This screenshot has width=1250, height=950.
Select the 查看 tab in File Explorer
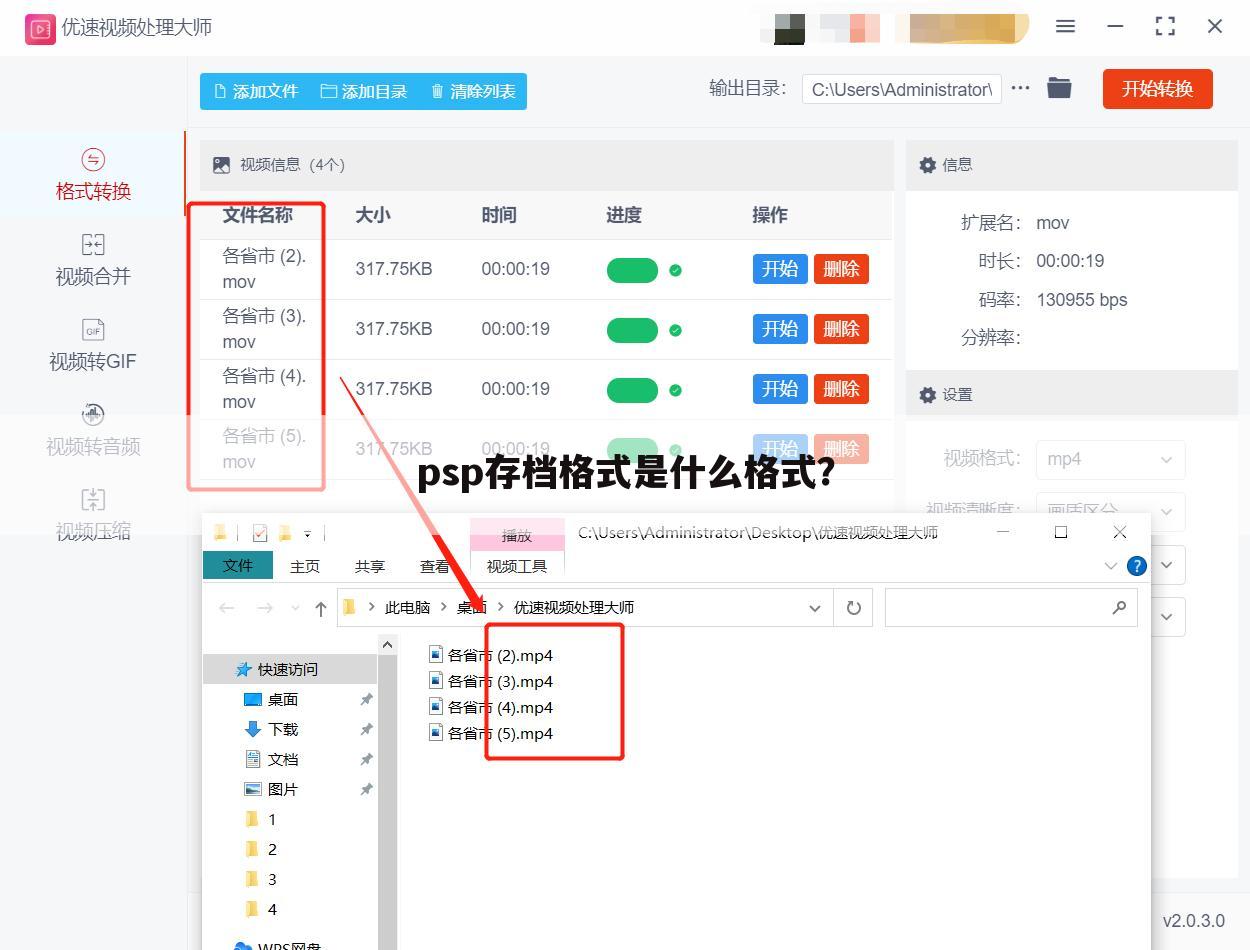coord(435,566)
